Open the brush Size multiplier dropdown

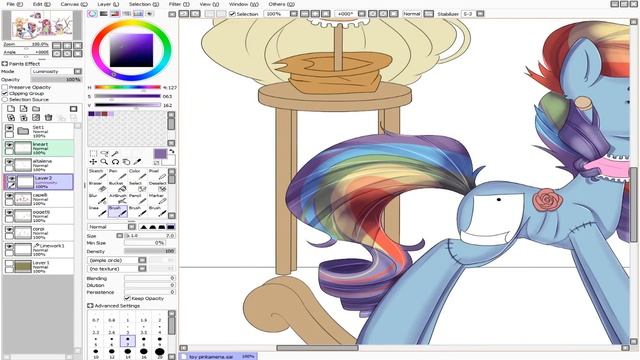(x=120, y=236)
